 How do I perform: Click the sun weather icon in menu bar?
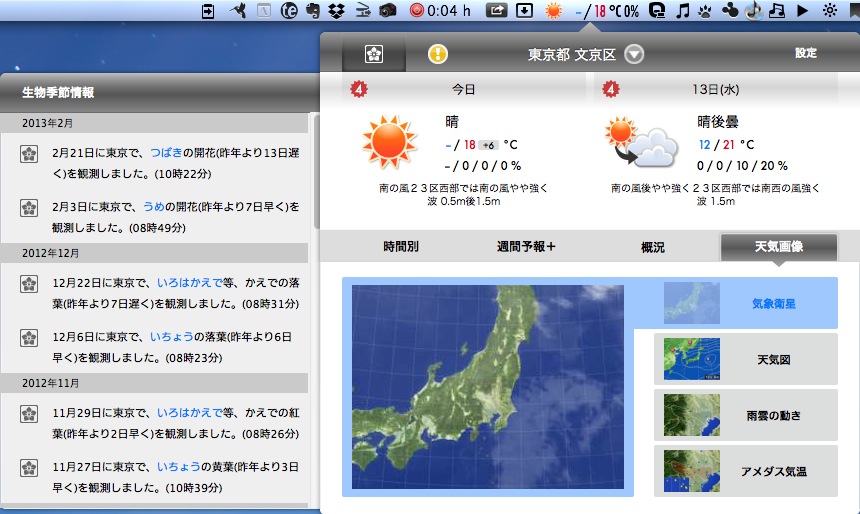(x=553, y=11)
